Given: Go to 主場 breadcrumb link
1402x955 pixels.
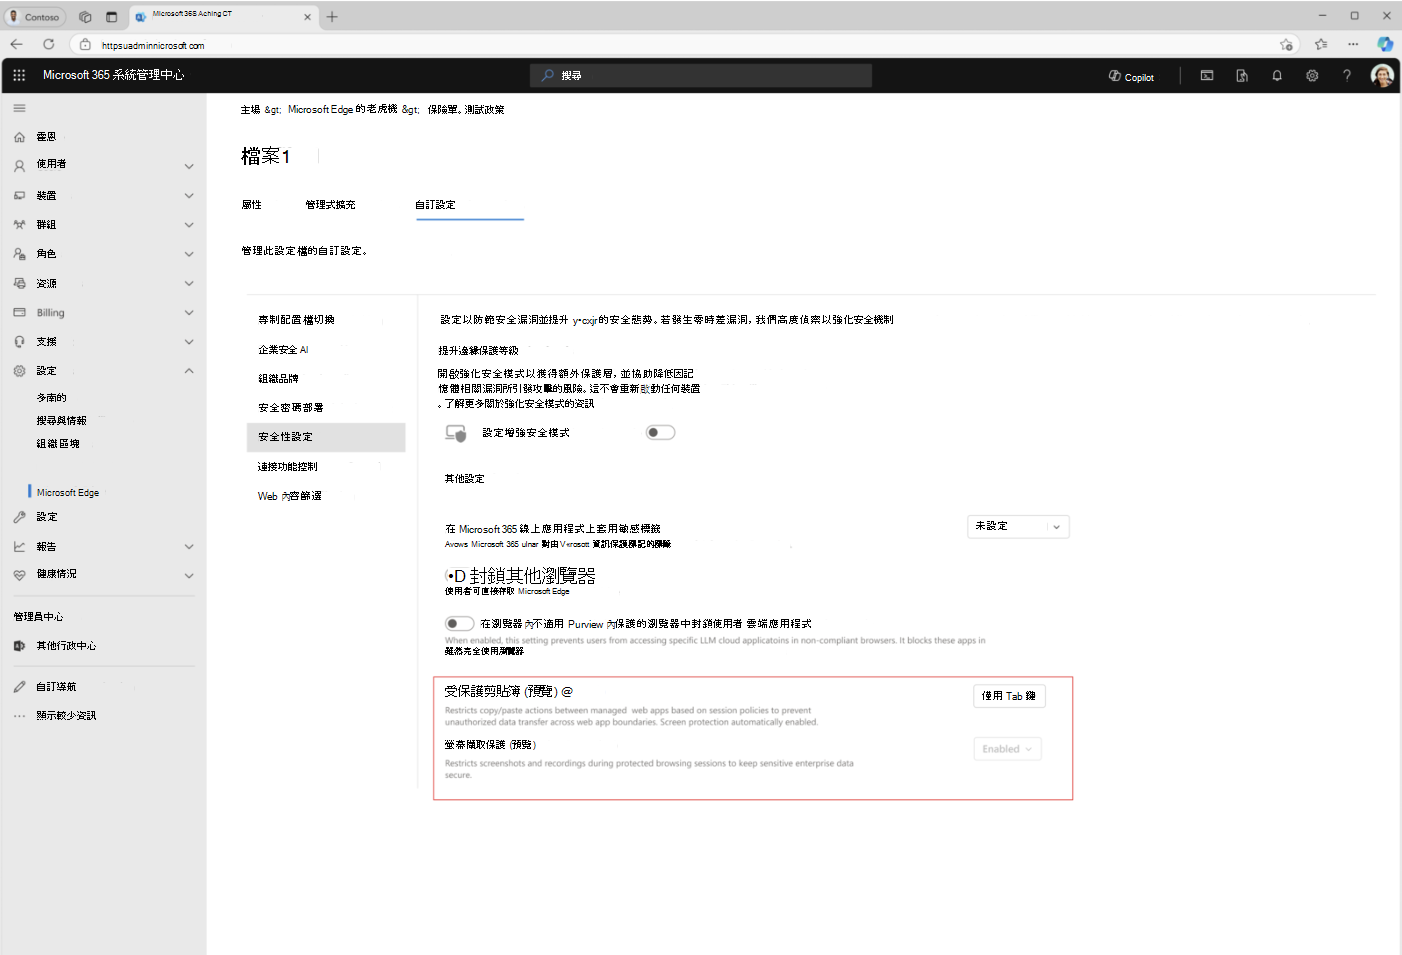Looking at the screenshot, I should [x=250, y=110].
